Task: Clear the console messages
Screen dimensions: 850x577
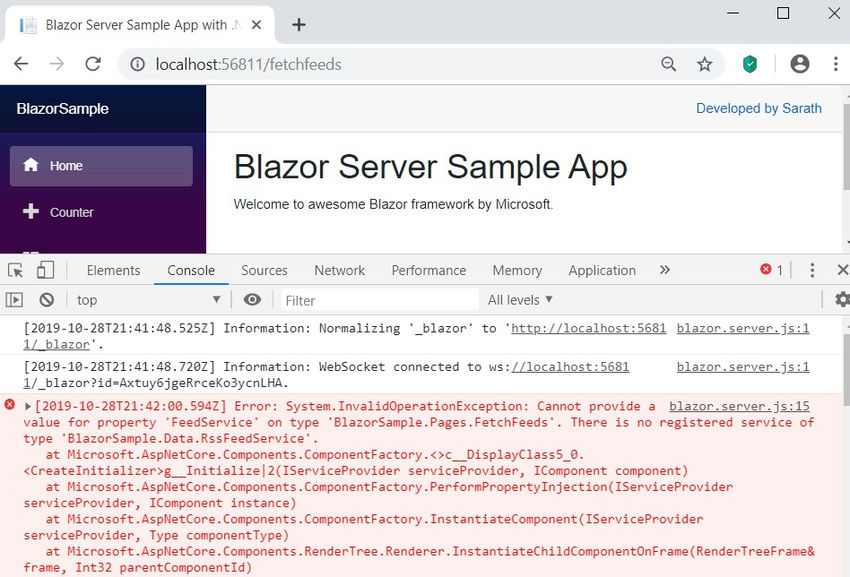Action: (x=47, y=299)
